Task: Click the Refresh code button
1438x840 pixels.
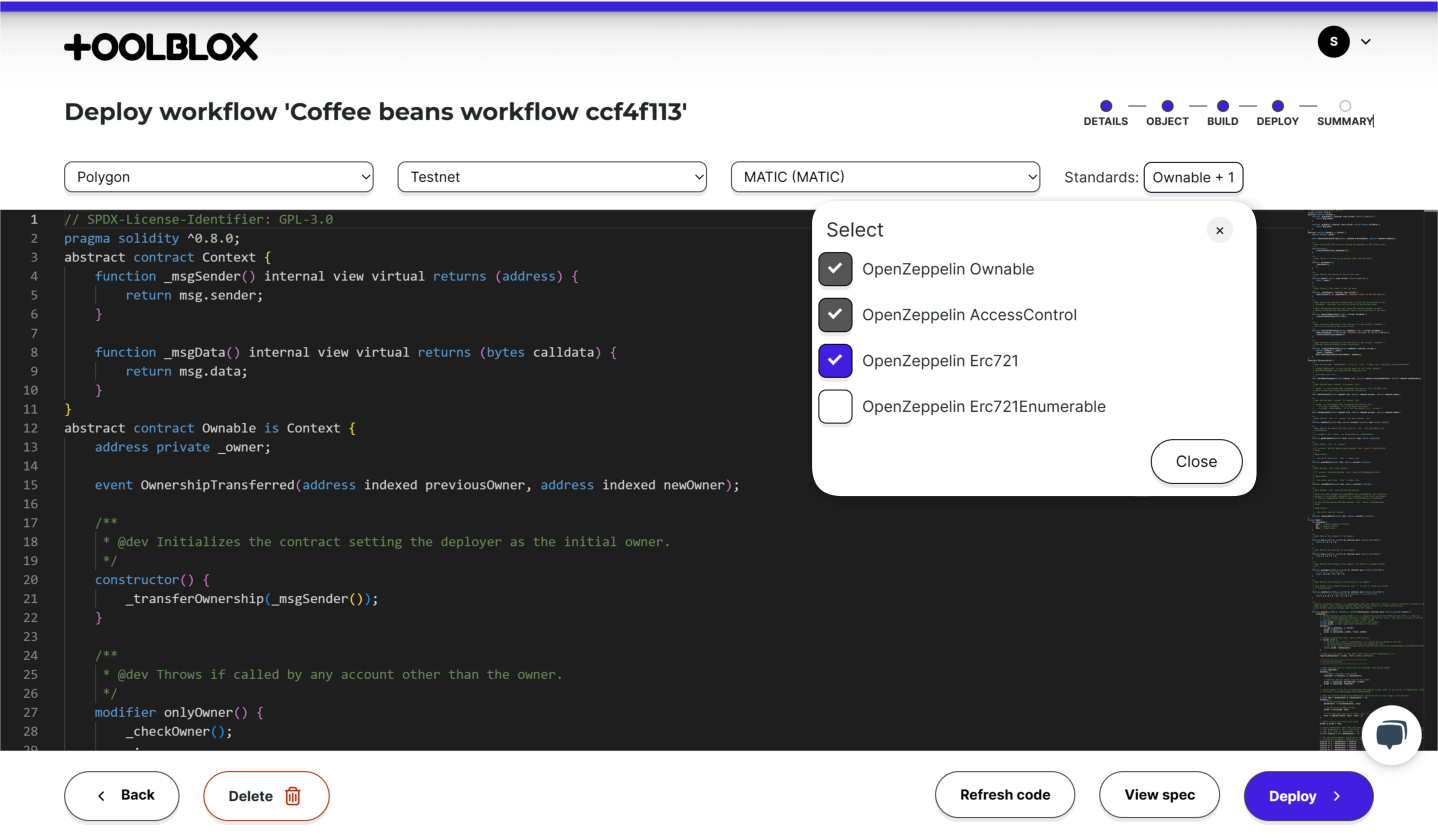Action: tap(1005, 795)
